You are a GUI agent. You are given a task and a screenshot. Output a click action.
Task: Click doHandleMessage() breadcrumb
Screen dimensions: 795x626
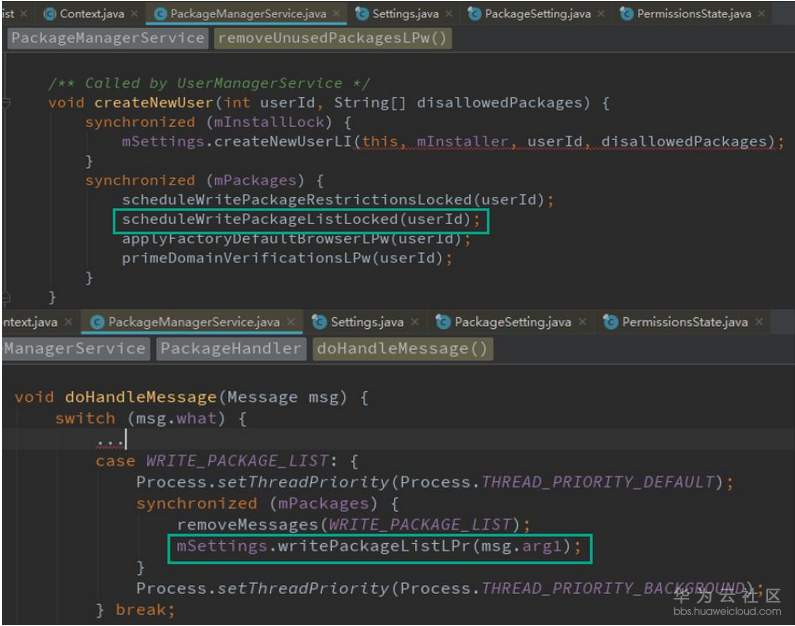tap(403, 349)
